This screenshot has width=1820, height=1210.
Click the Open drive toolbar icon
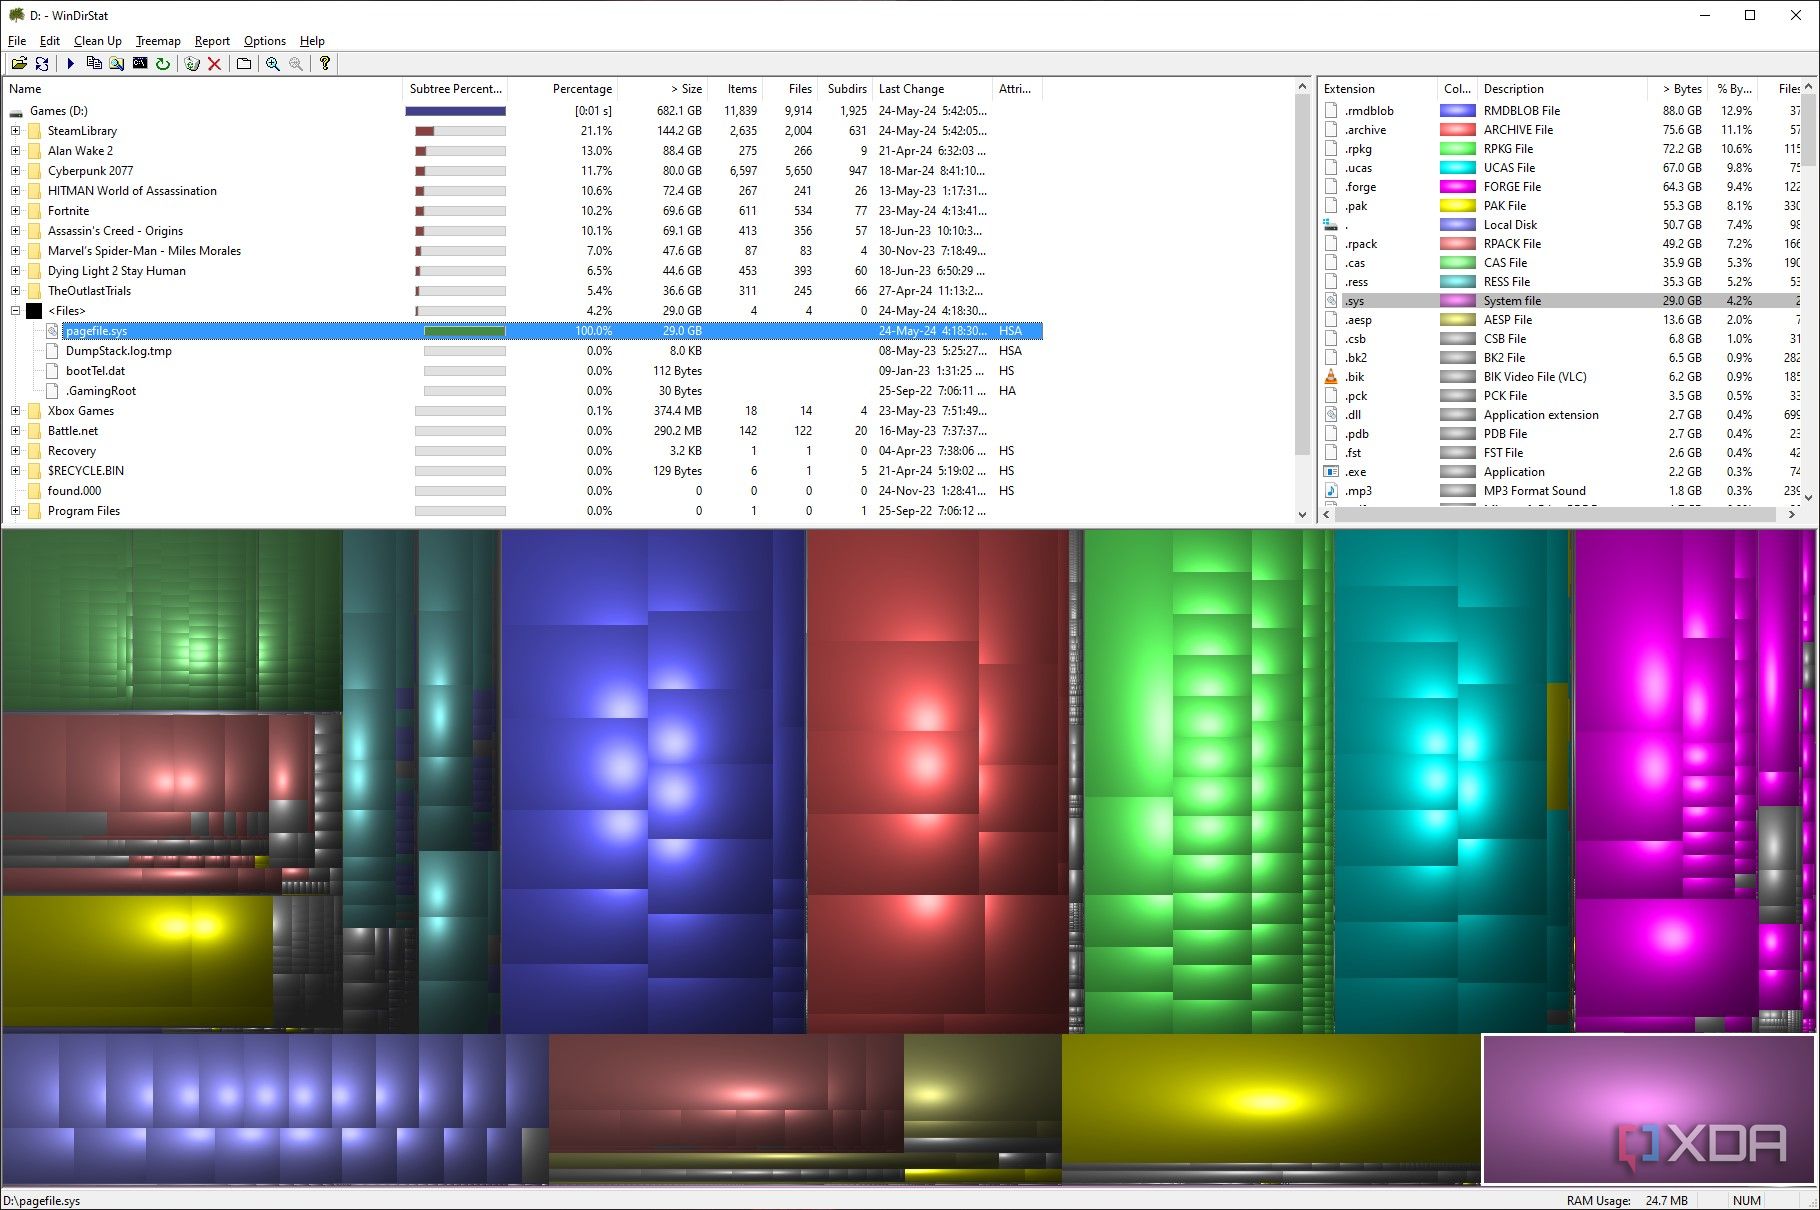[x=18, y=64]
